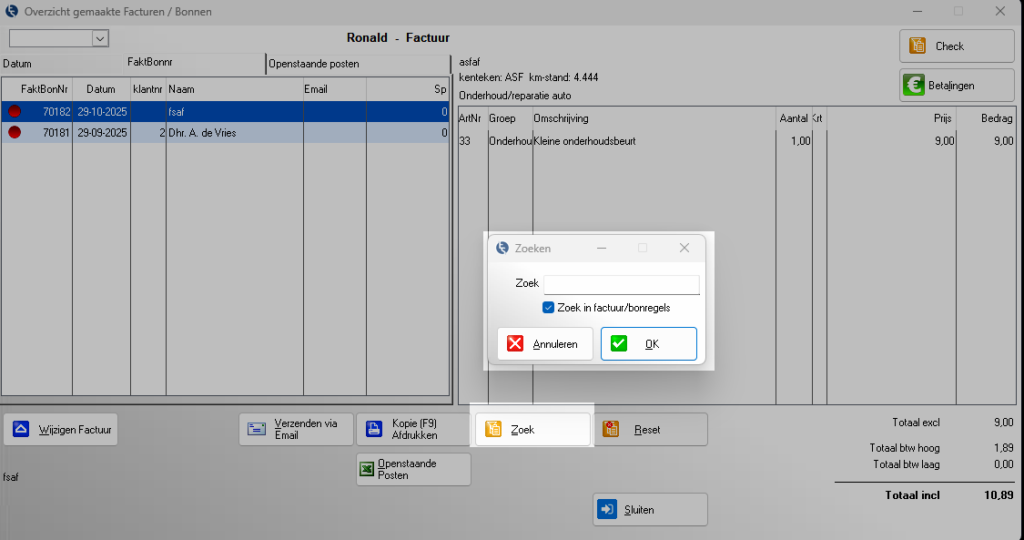Viewport: 1024px width, 540px height.
Task: Click the Wijzigen Factuur icon button
Action: pos(21,430)
